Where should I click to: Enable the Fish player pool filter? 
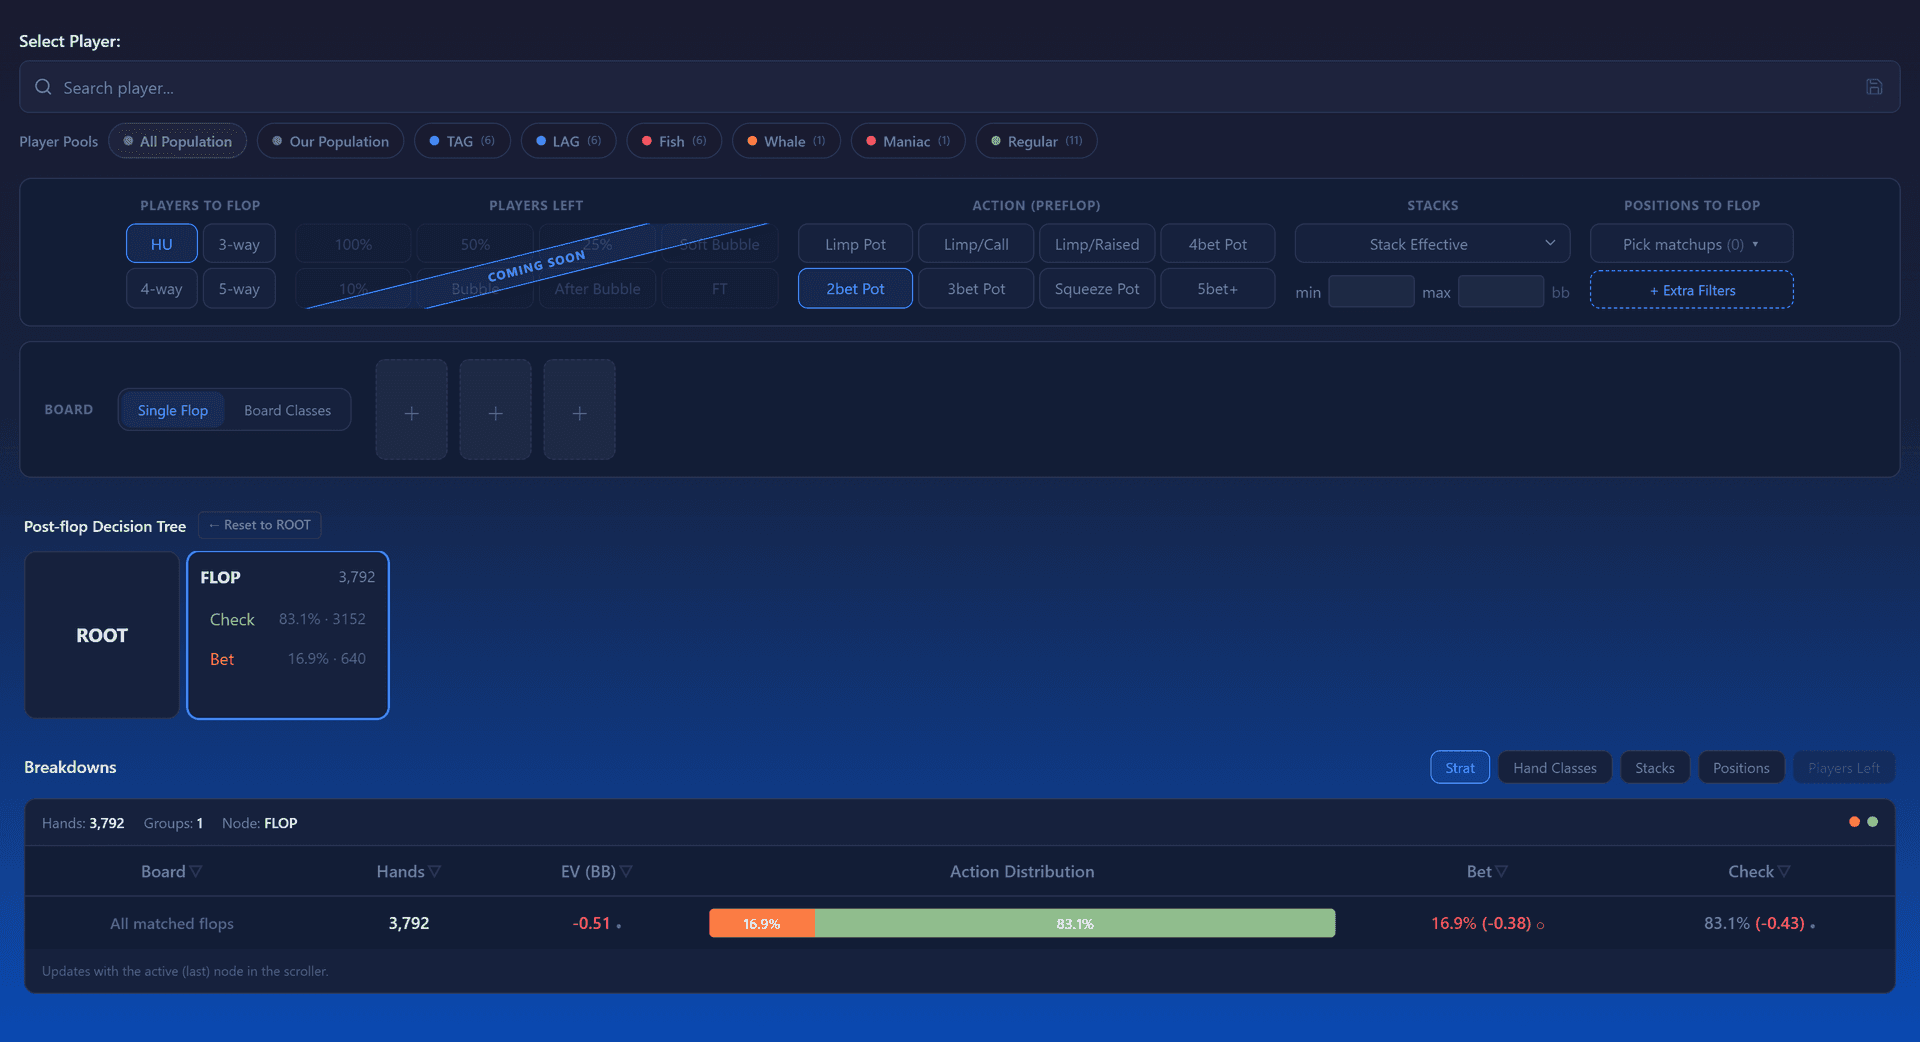point(674,141)
